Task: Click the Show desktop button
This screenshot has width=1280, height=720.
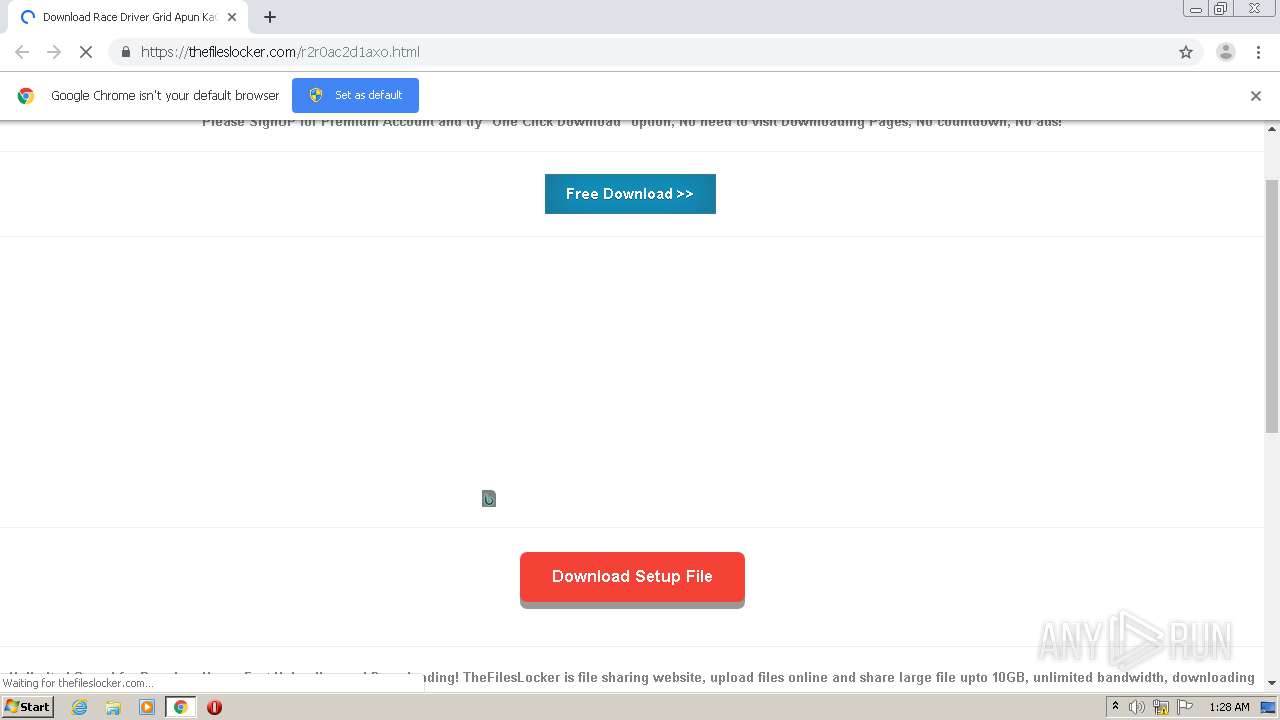Action: click(1268, 707)
